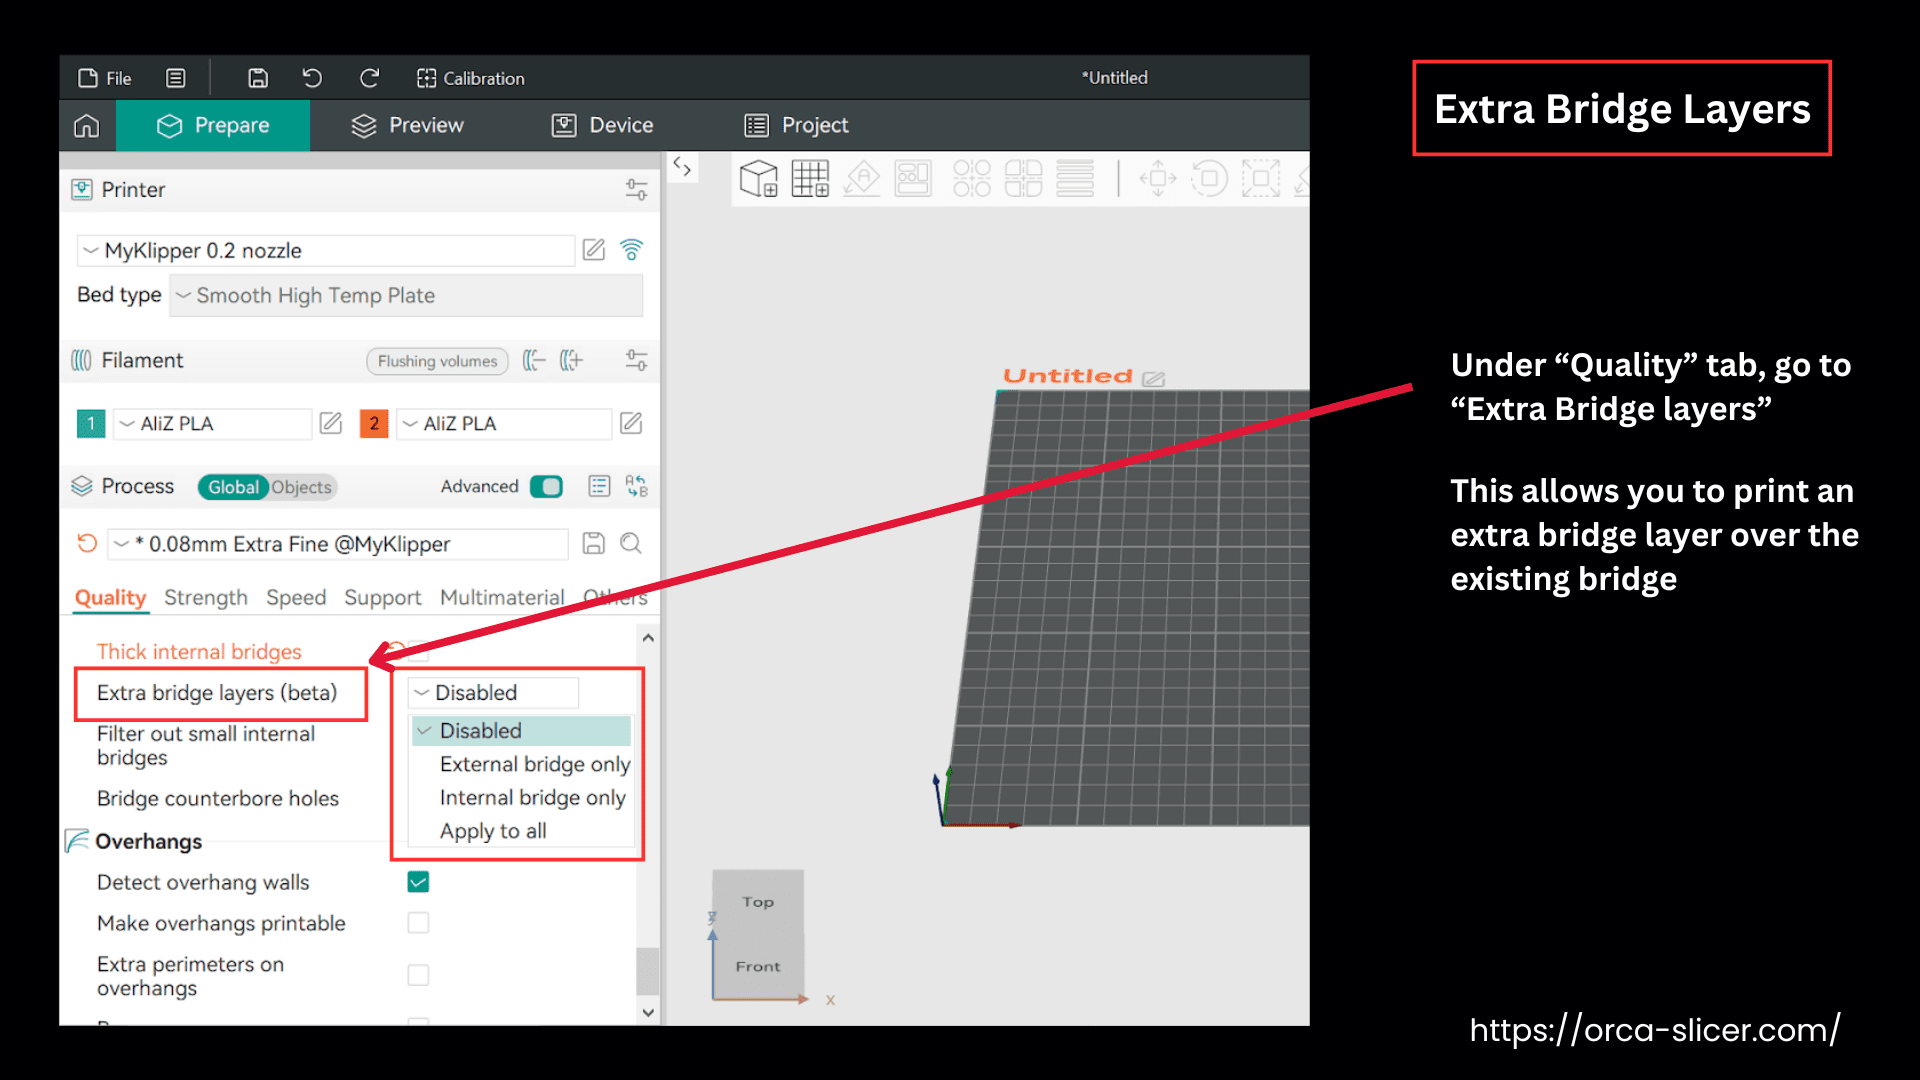Switch to the Strength tab
Screen dimensions: 1920x1080
205,598
